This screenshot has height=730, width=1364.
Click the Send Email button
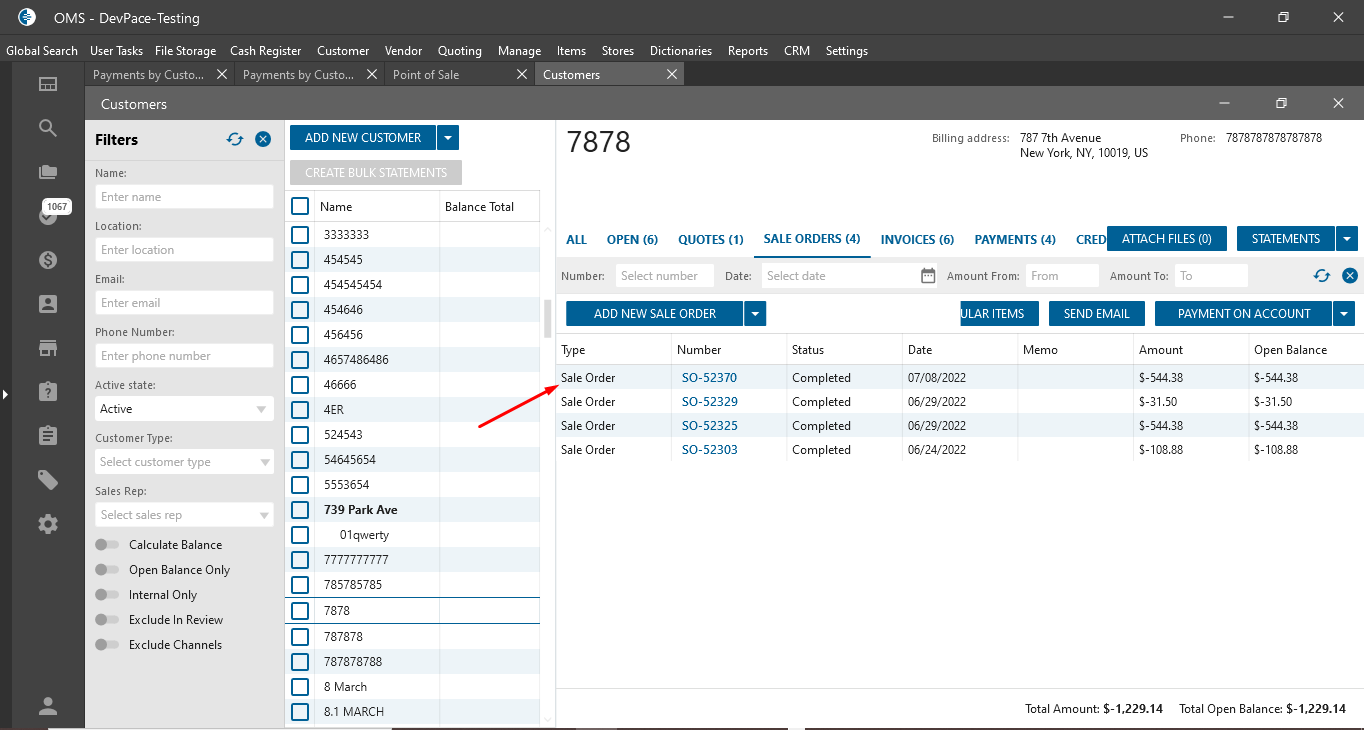point(1097,314)
